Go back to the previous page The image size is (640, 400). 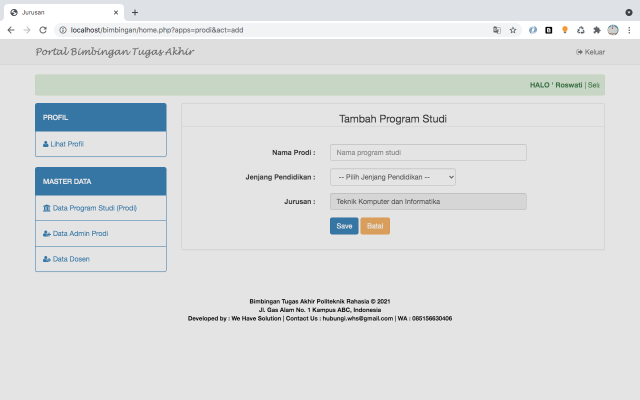point(11,30)
